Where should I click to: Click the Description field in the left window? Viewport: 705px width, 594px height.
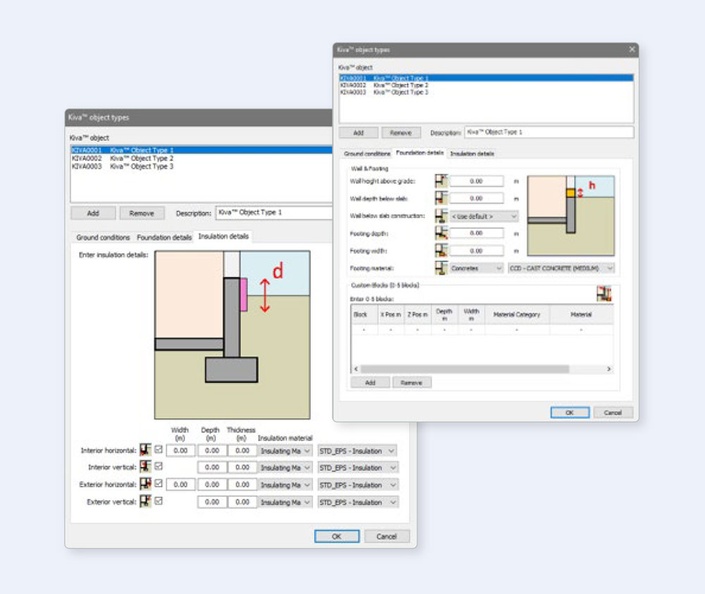click(274, 213)
